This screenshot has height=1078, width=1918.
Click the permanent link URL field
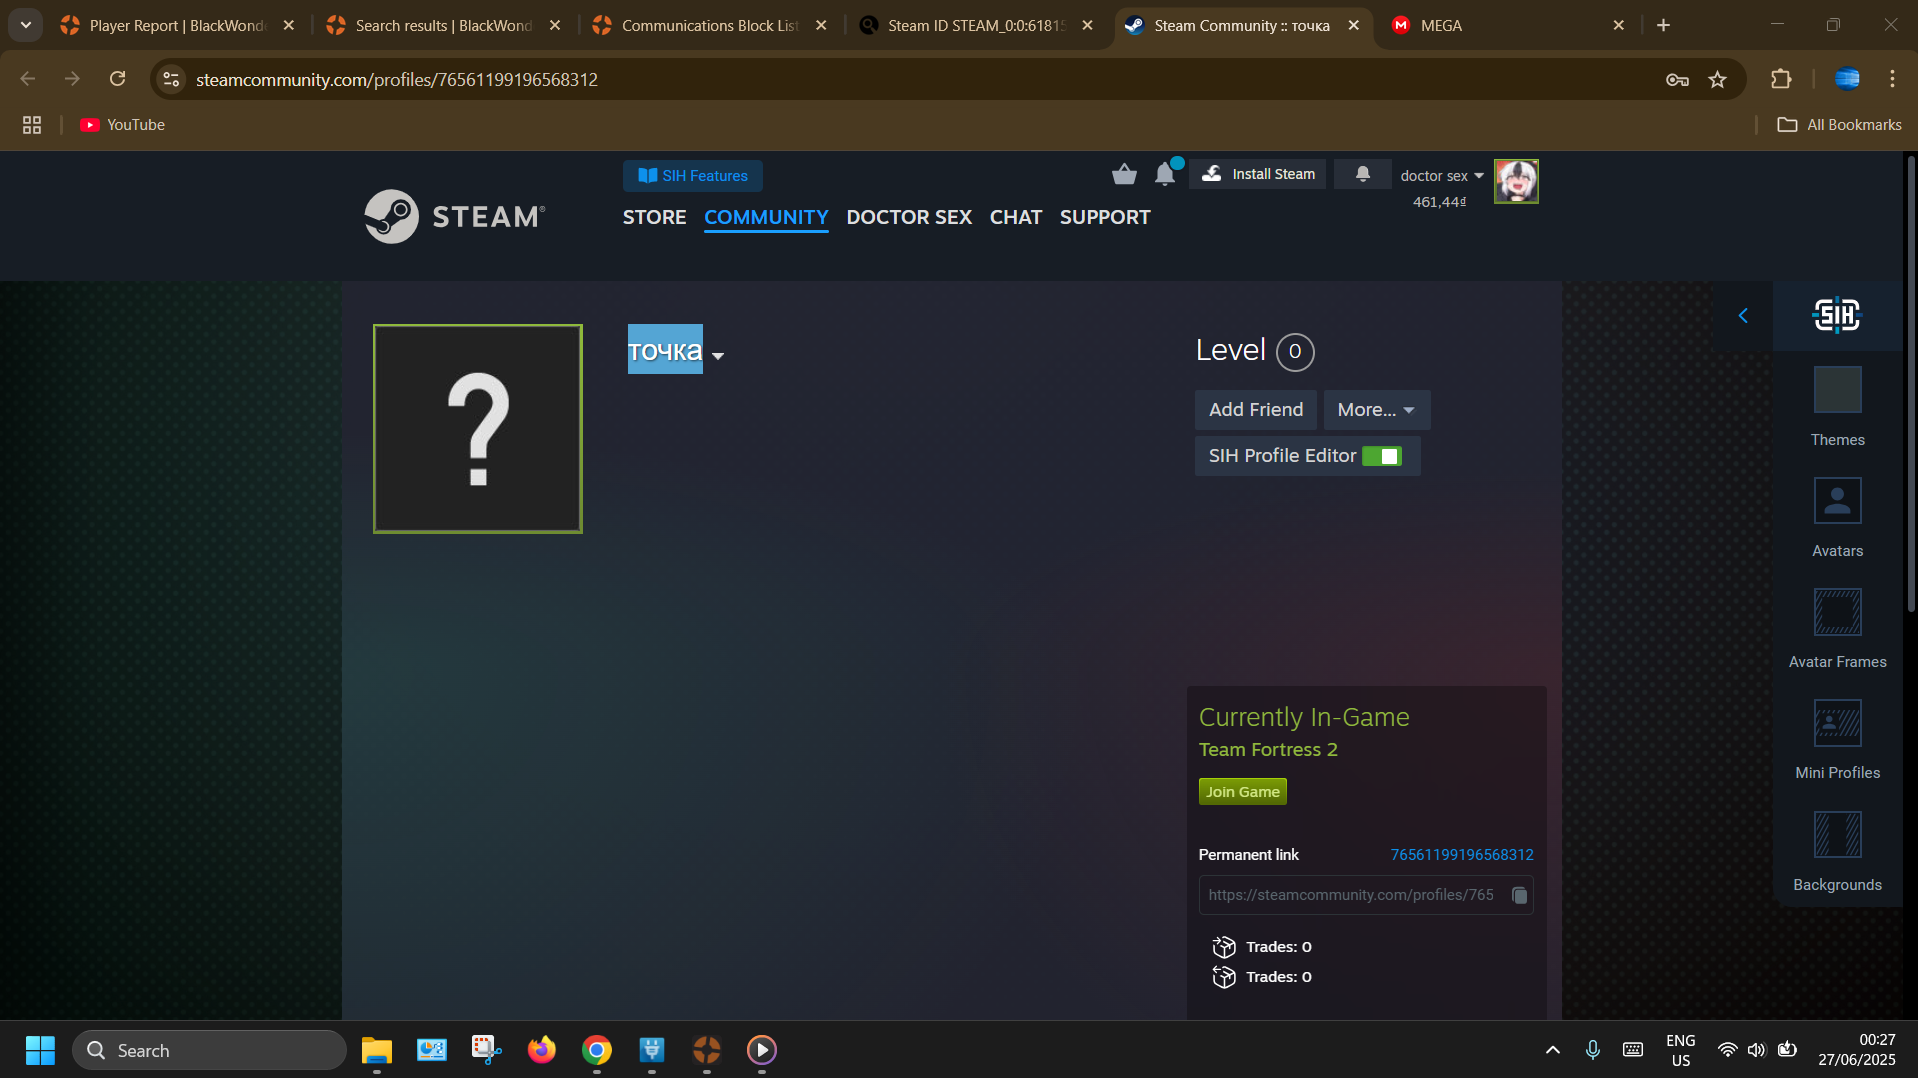point(1366,895)
